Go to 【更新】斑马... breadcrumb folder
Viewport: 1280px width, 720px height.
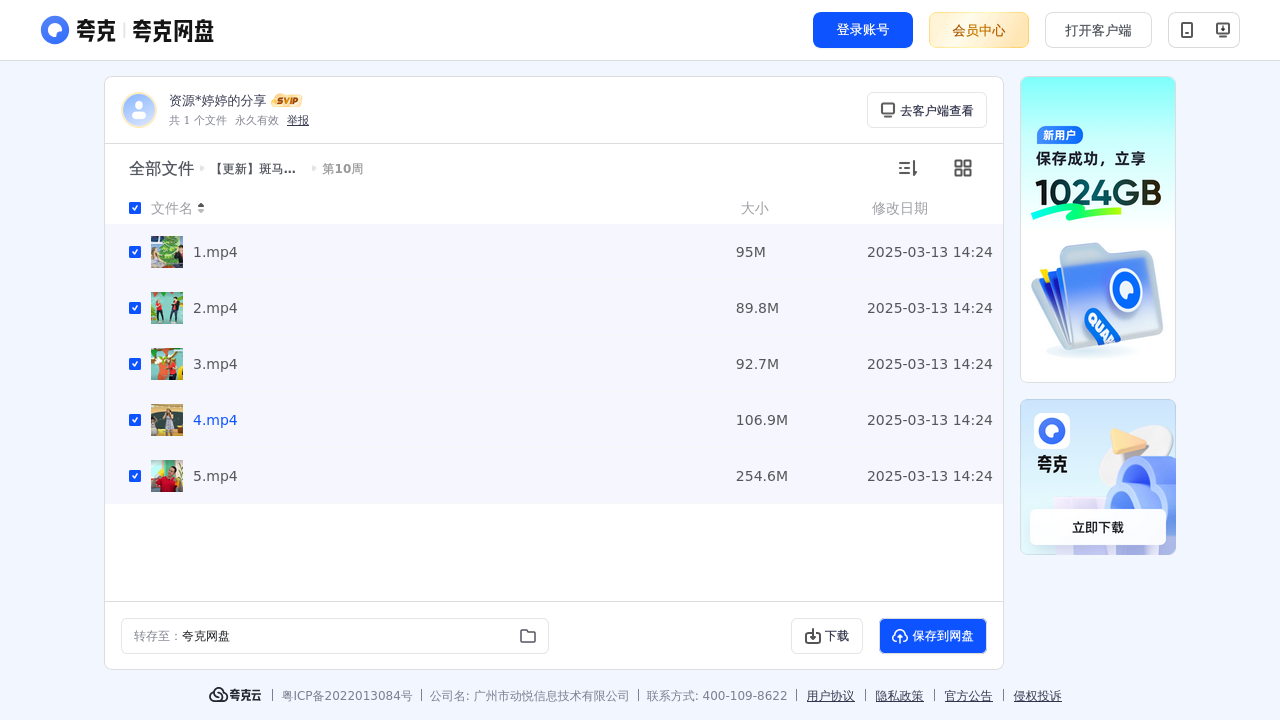253,169
